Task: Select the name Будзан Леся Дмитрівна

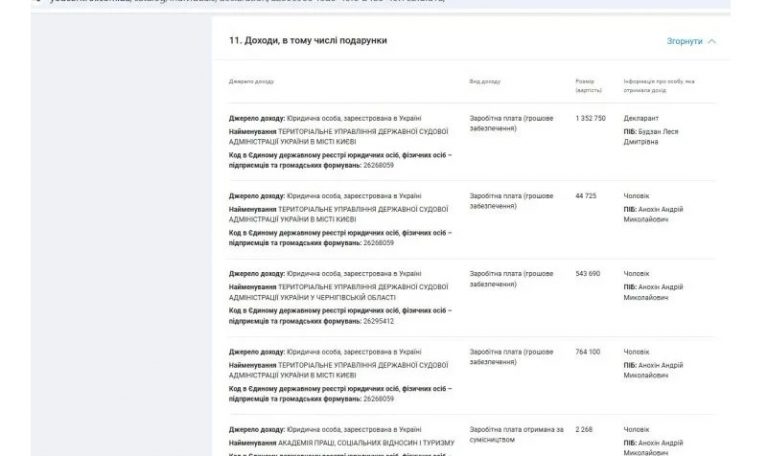Action: point(651,137)
